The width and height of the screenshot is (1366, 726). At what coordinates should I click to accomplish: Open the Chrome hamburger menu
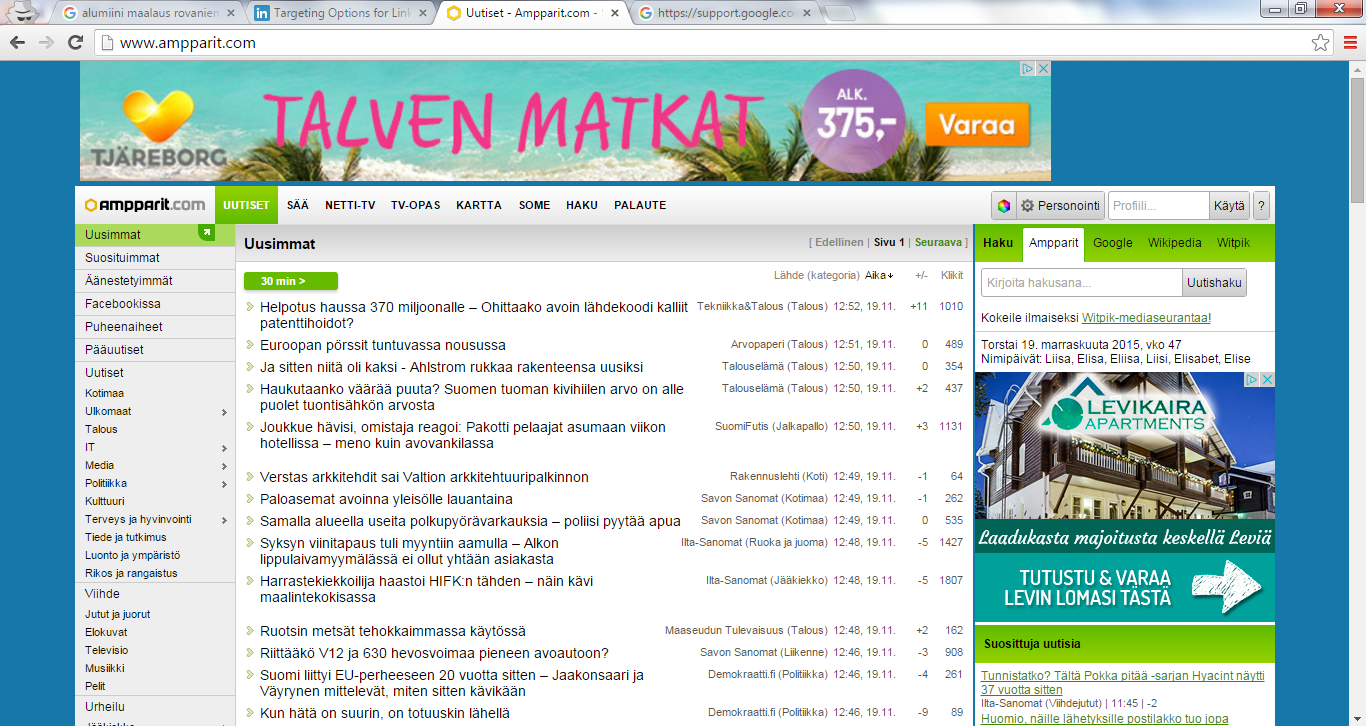point(1351,43)
